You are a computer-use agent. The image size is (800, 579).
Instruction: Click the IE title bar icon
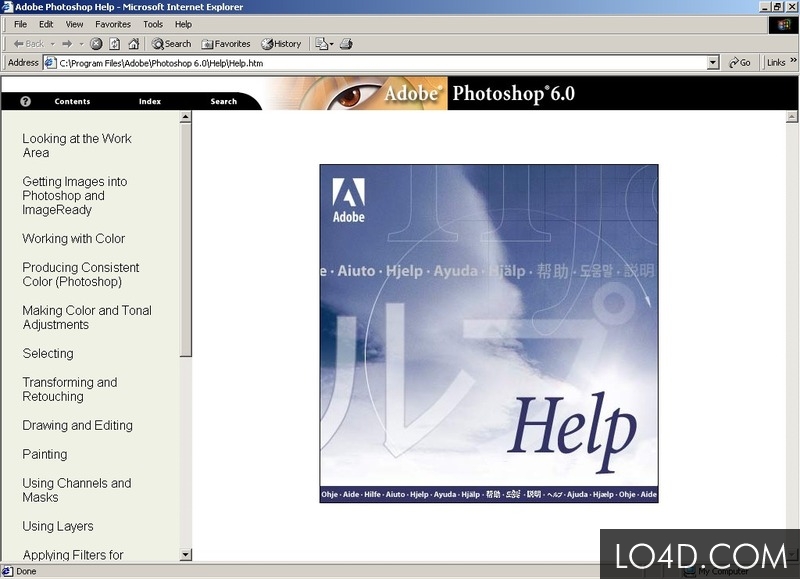pos(7,7)
